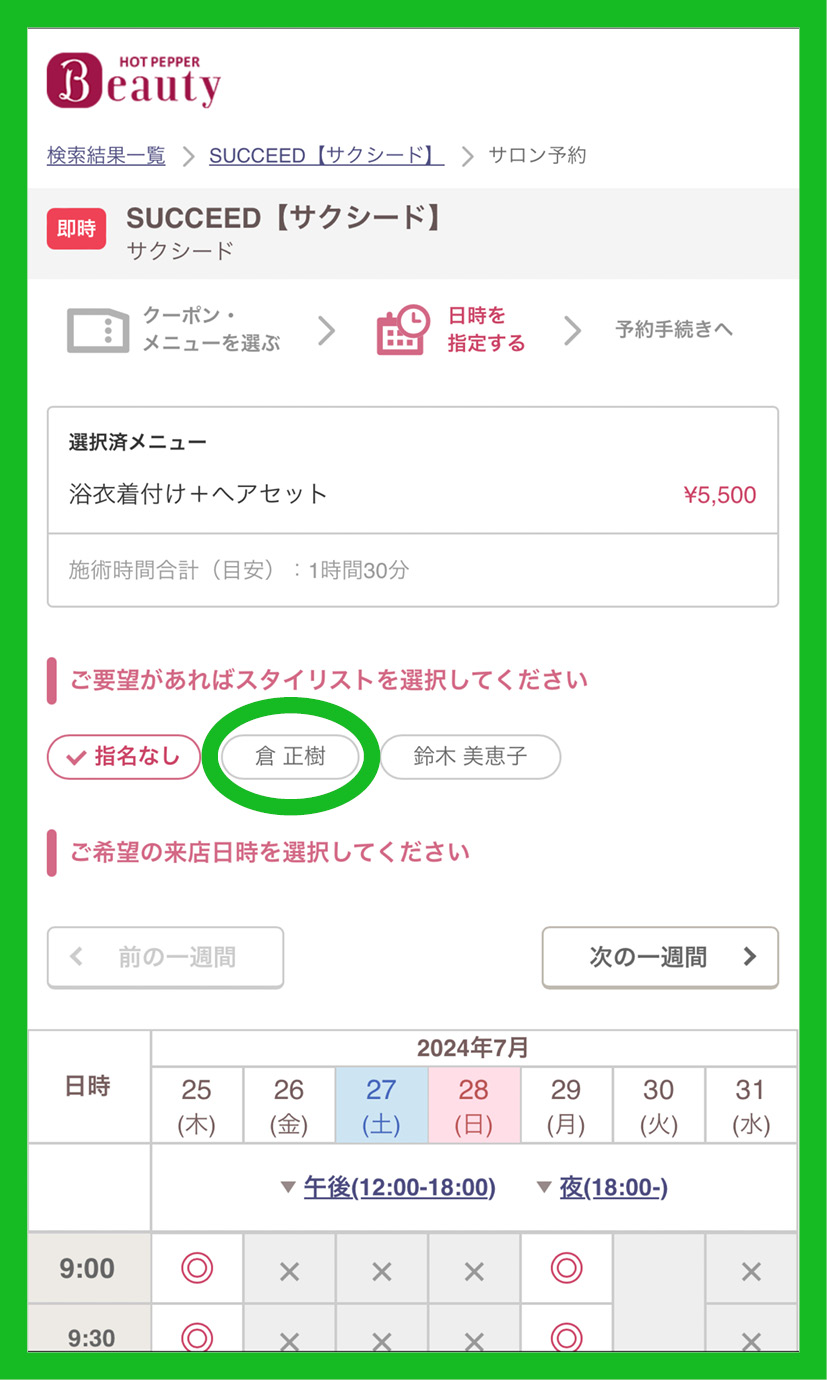Go to クーポン・メニューを選ぶ step
This screenshot has height=1380, width=827.
tap(211, 330)
